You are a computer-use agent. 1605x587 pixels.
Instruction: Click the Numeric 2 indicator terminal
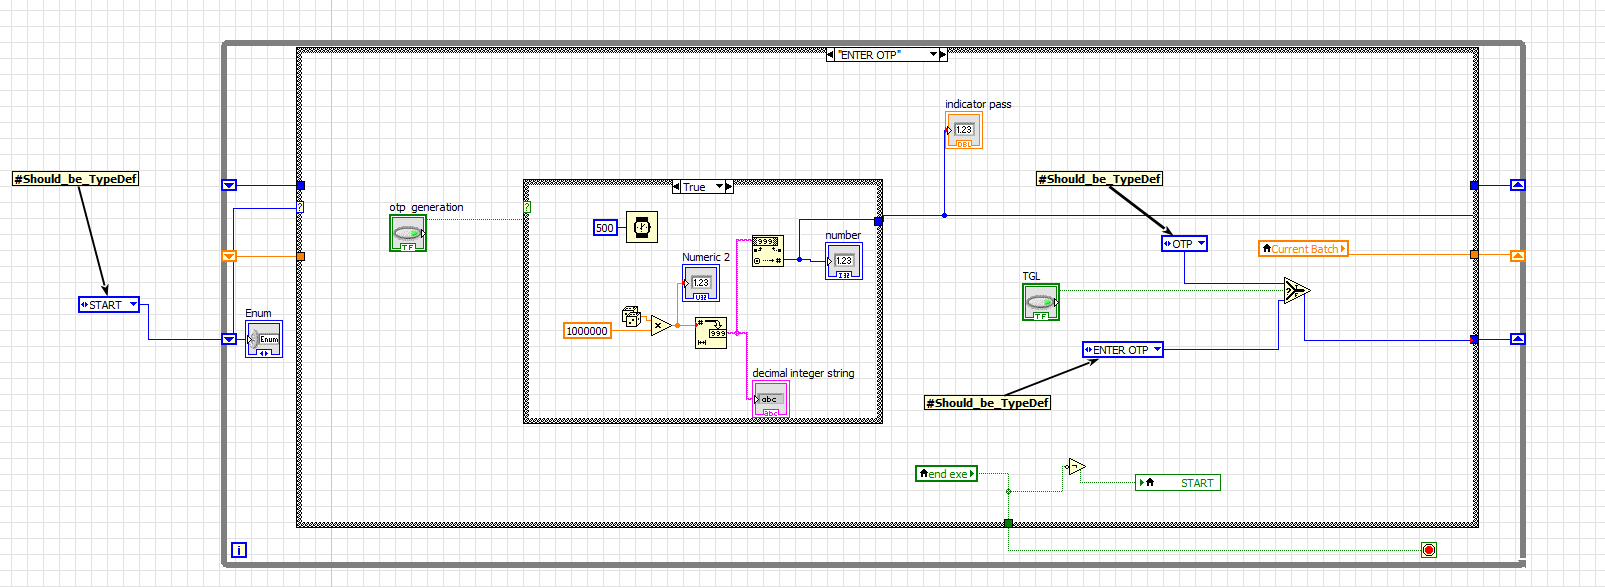point(700,284)
